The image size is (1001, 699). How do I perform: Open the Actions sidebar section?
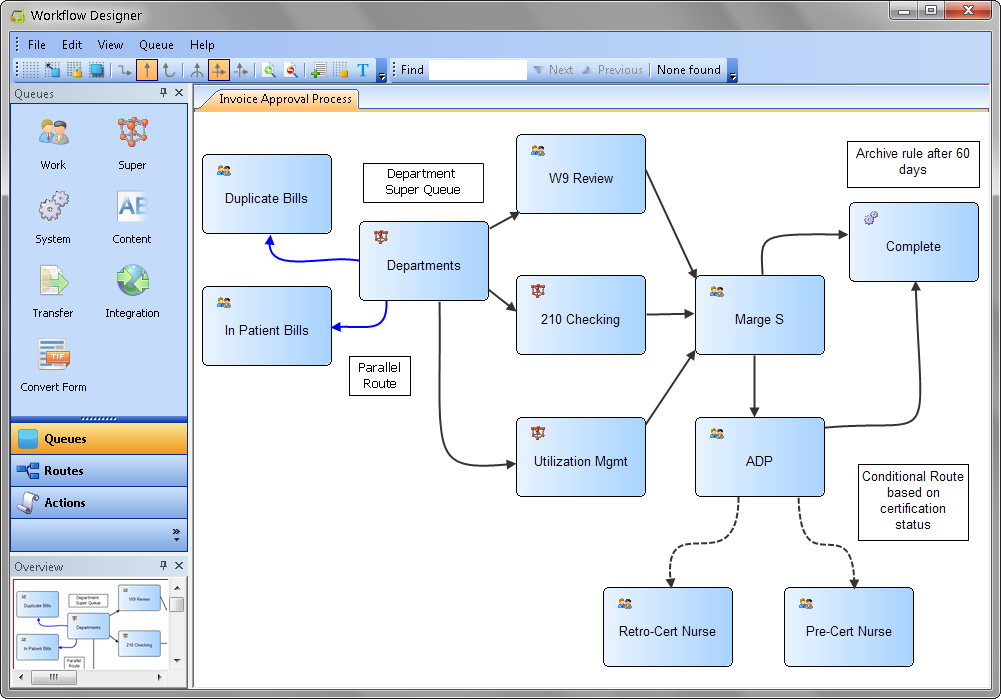99,502
